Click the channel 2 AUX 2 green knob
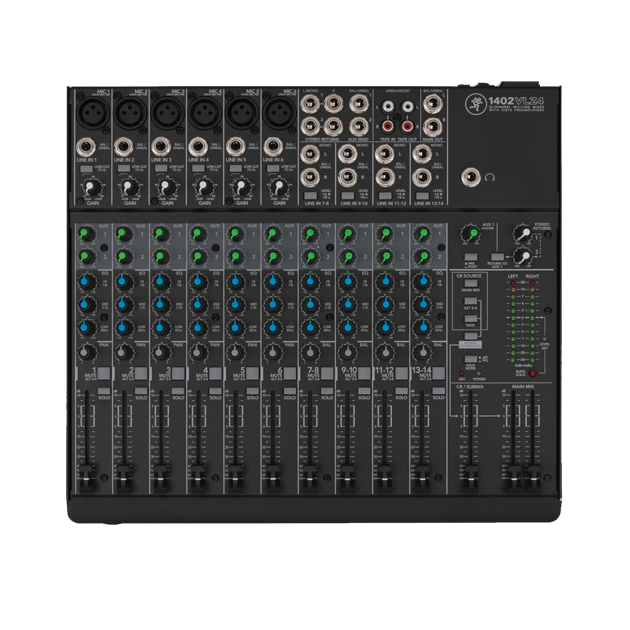 click(123, 256)
